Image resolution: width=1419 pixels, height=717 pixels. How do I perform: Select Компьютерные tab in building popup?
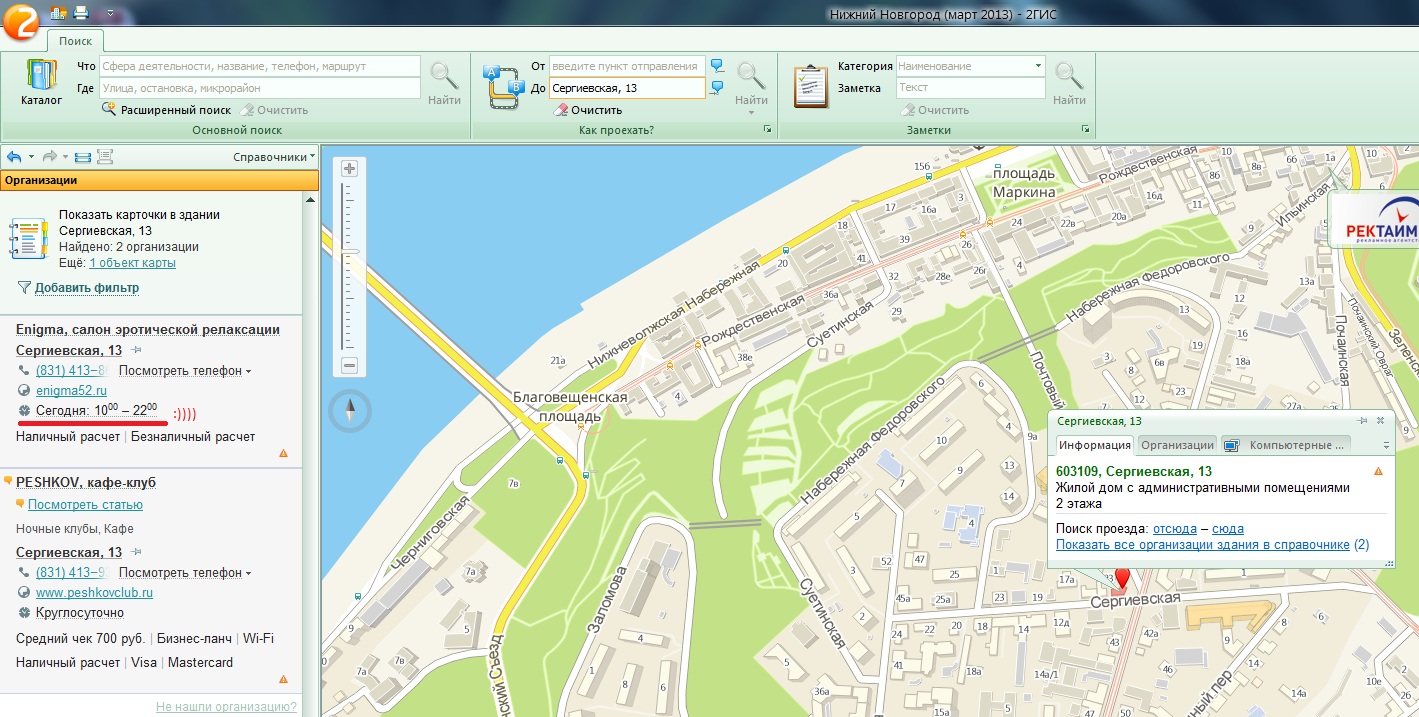pyautogui.click(x=1287, y=445)
